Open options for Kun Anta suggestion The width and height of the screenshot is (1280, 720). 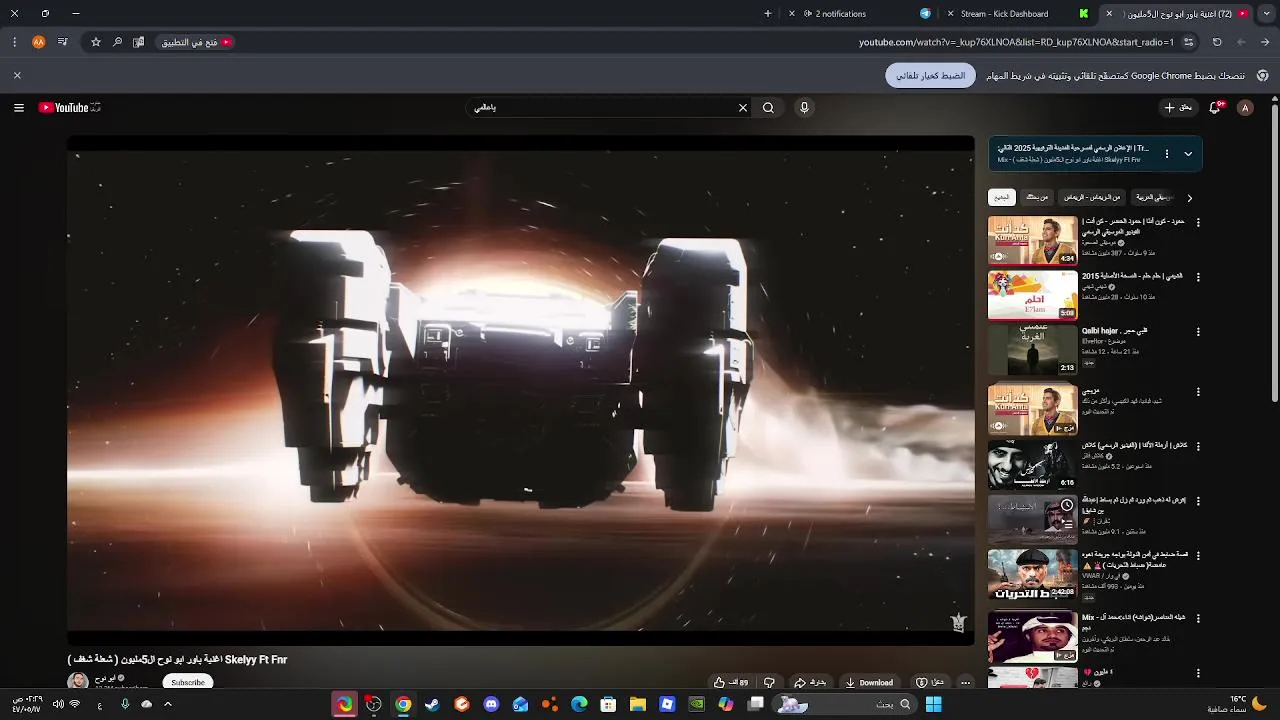[1198, 223]
